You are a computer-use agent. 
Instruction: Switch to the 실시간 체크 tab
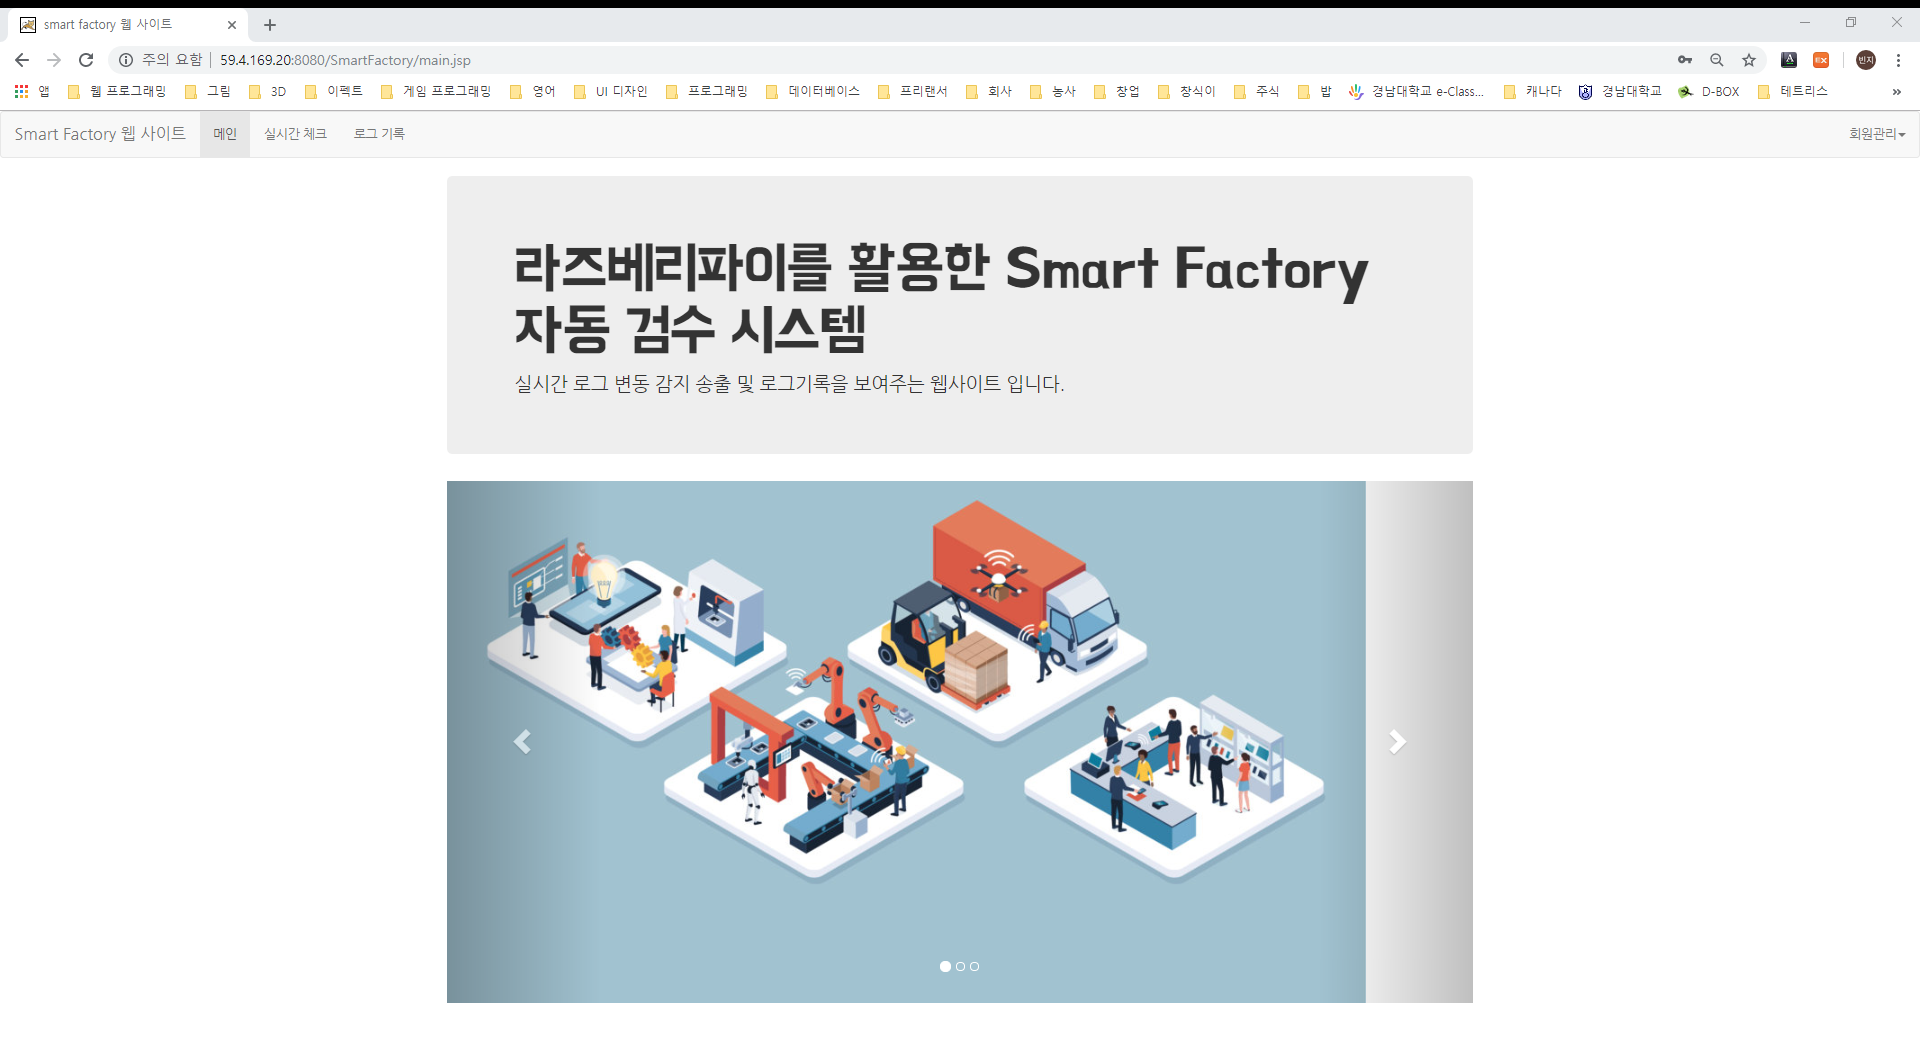295,133
